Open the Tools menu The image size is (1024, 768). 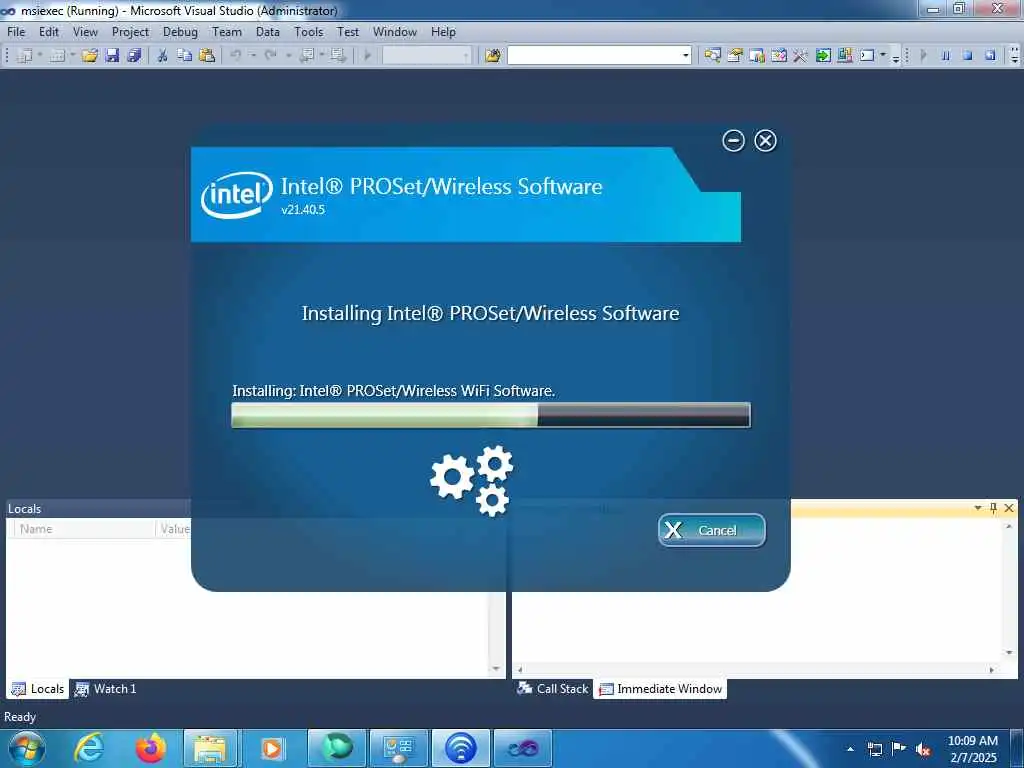click(x=308, y=32)
